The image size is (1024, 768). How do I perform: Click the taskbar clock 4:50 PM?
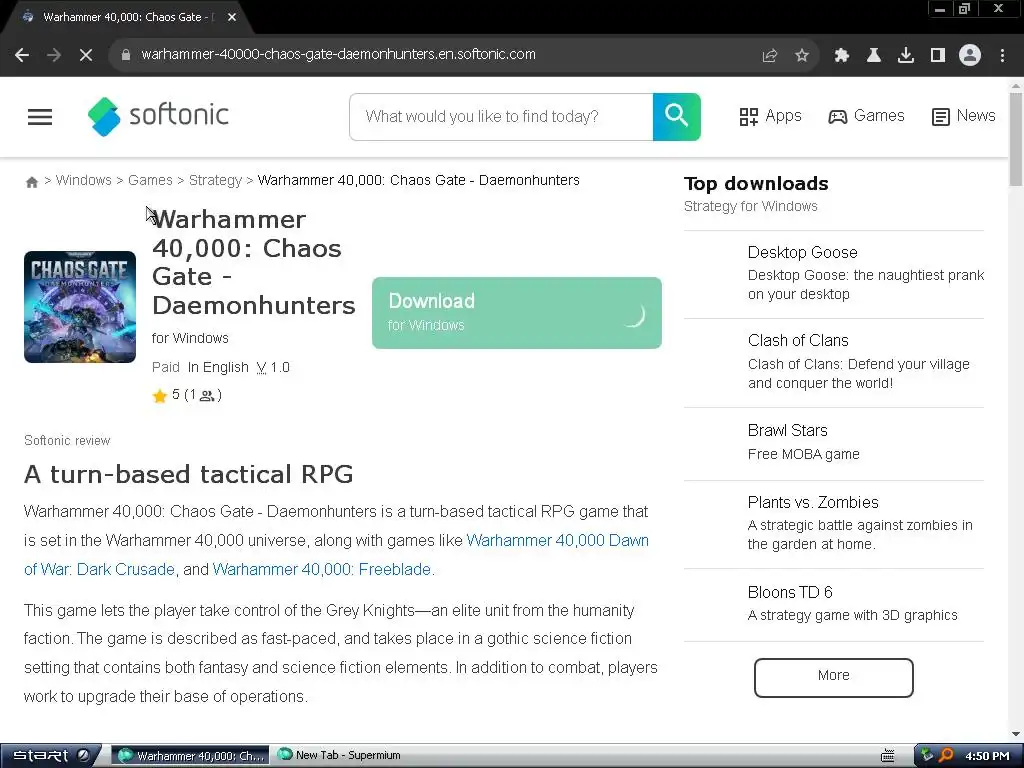987,756
